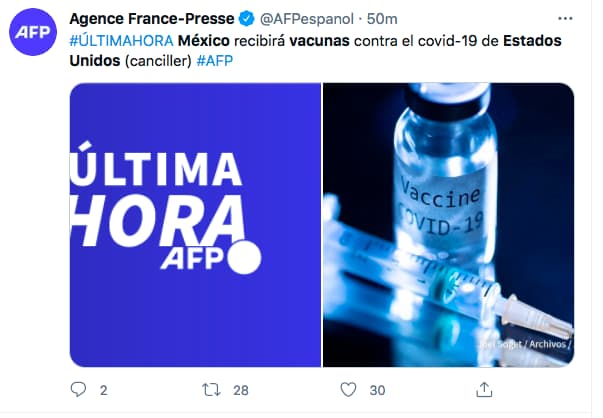Click the reply speech bubble icon

79,388
